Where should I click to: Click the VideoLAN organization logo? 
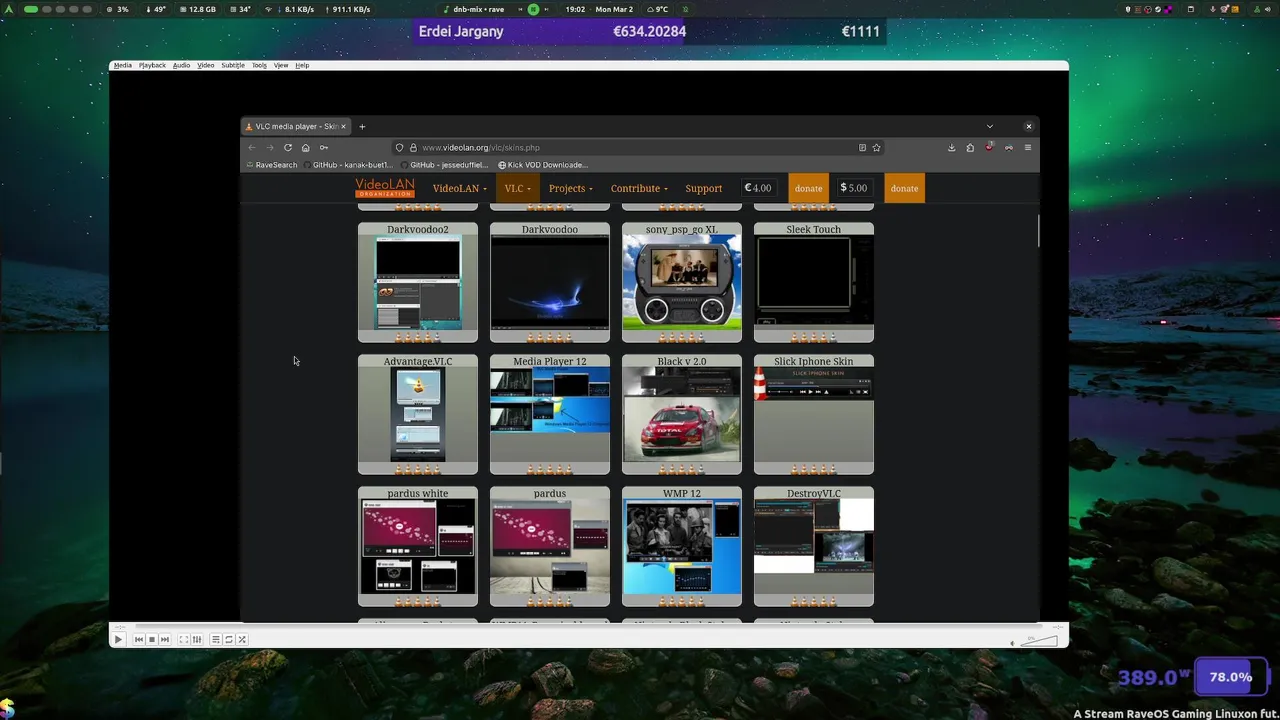pyautogui.click(x=385, y=188)
